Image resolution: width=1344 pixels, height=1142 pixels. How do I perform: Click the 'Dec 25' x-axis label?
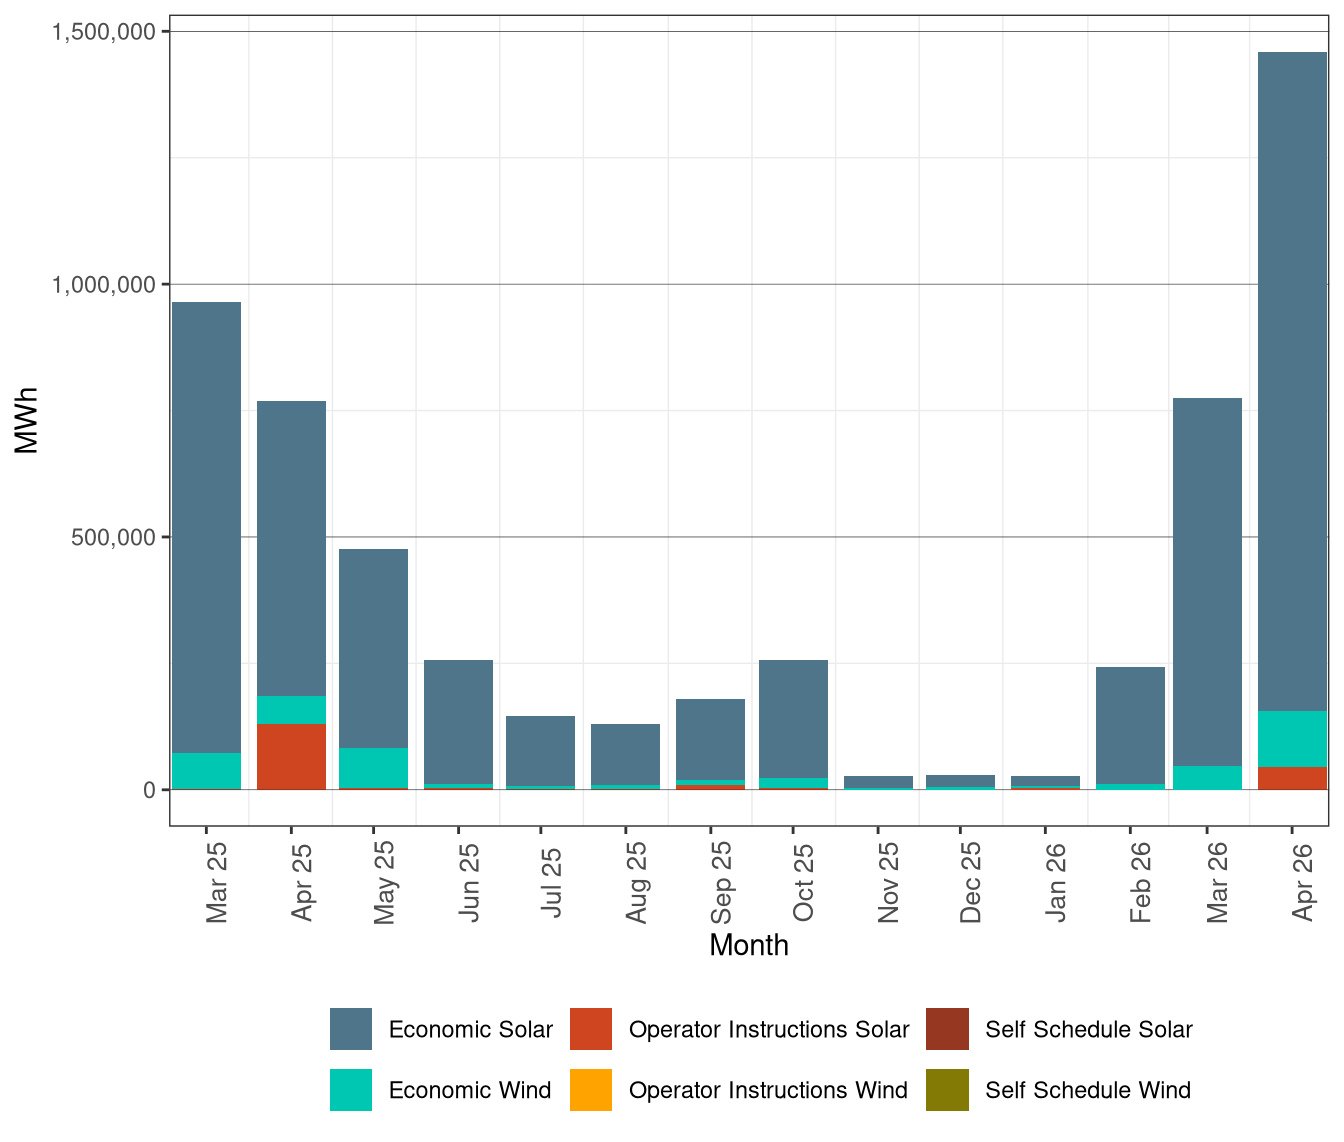point(970,882)
